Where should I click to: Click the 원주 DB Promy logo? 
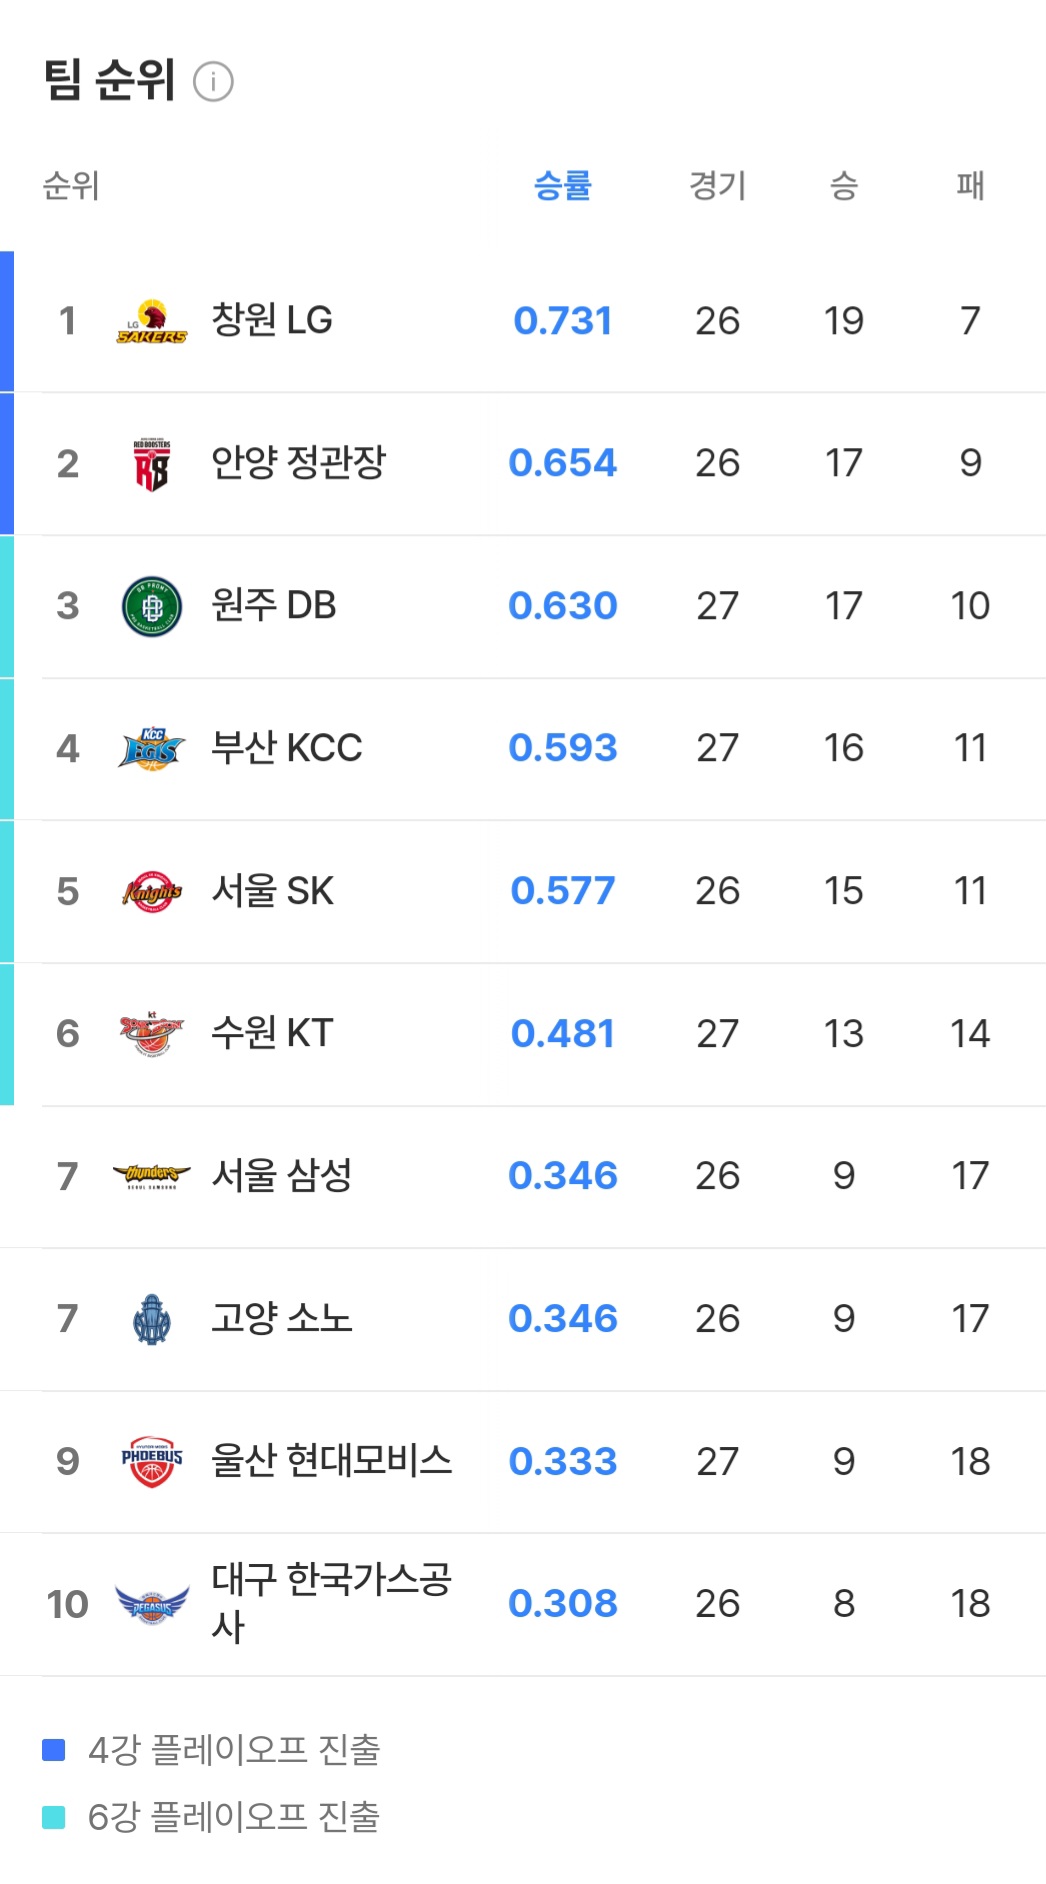point(152,606)
